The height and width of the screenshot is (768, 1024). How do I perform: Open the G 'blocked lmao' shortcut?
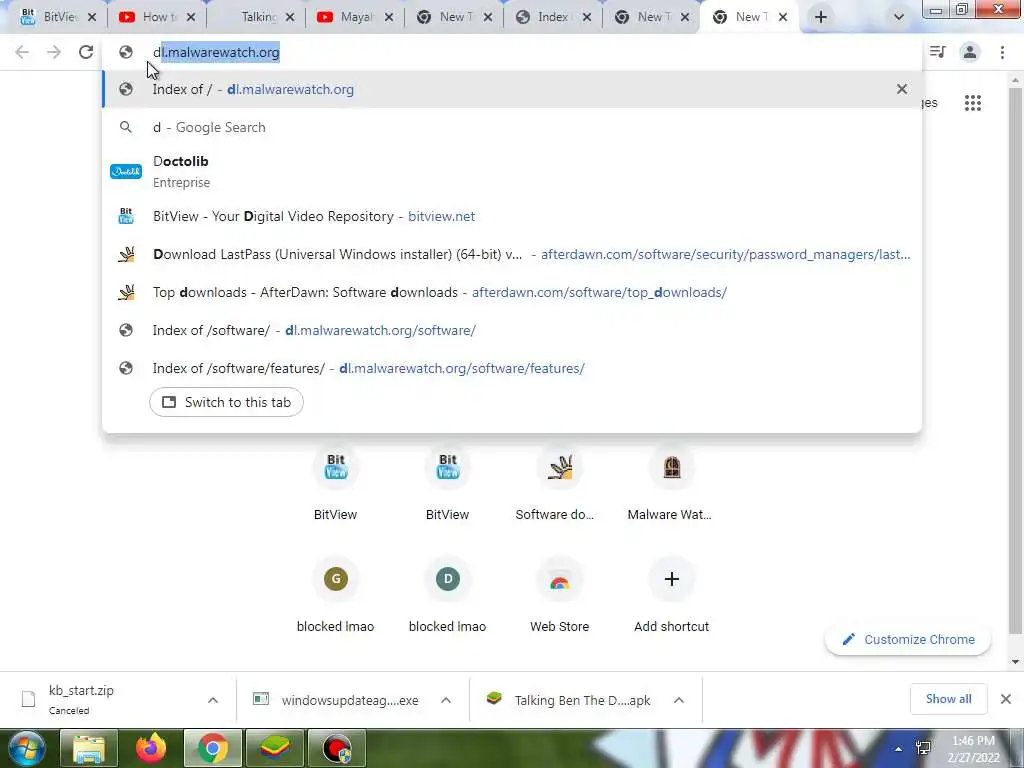pyautogui.click(x=336, y=596)
